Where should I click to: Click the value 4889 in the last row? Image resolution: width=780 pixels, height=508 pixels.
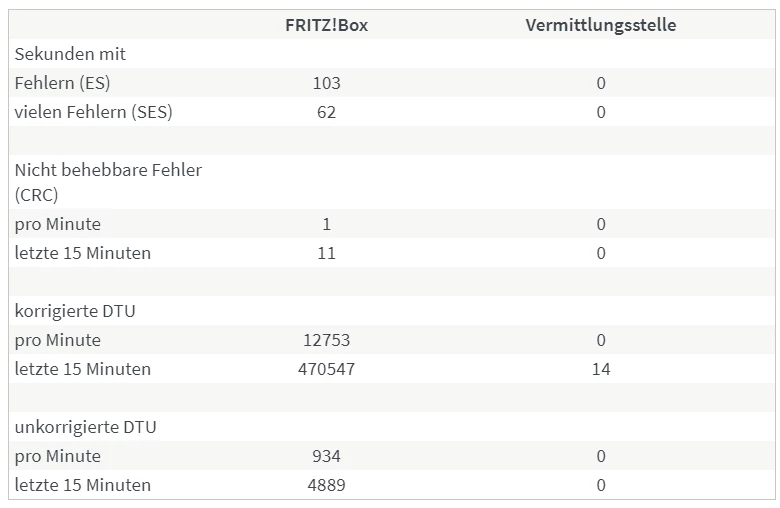[326, 485]
